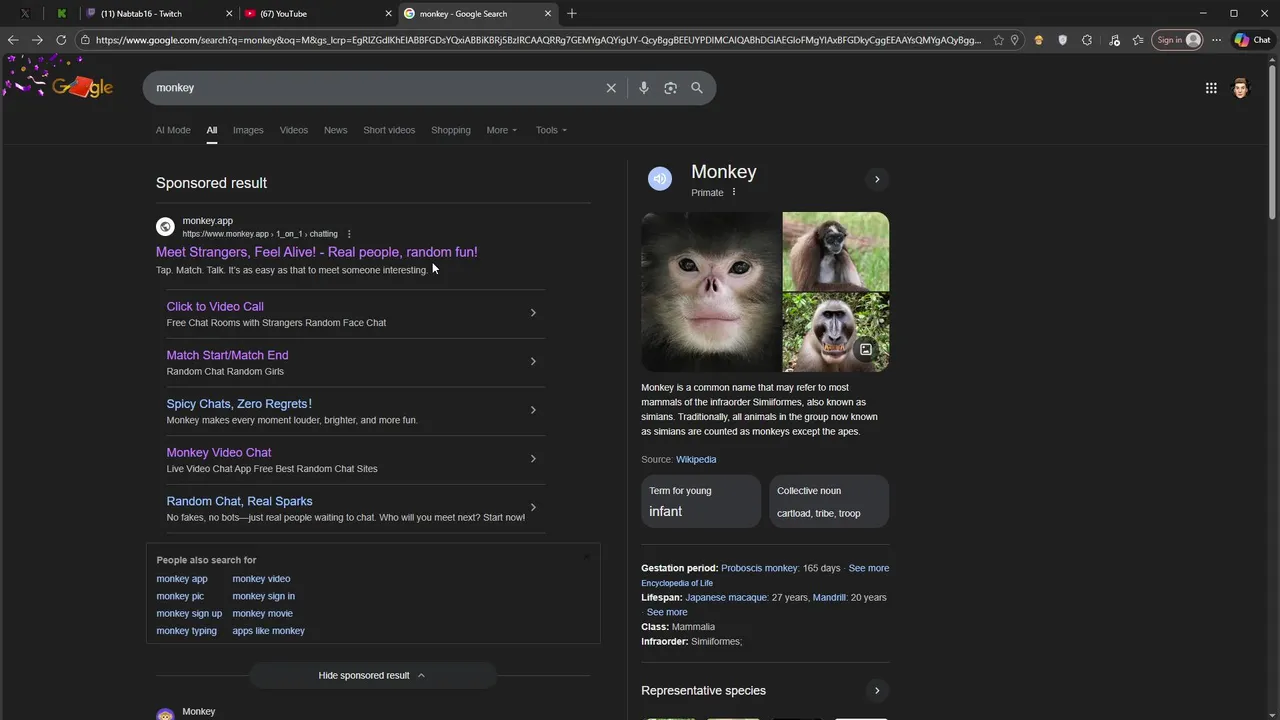Clear the search box with the X icon
The width and height of the screenshot is (1280, 720).
(611, 88)
